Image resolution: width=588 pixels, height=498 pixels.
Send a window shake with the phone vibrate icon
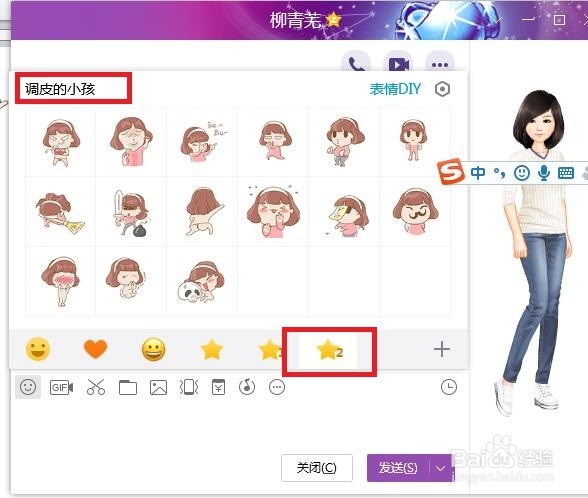189,387
